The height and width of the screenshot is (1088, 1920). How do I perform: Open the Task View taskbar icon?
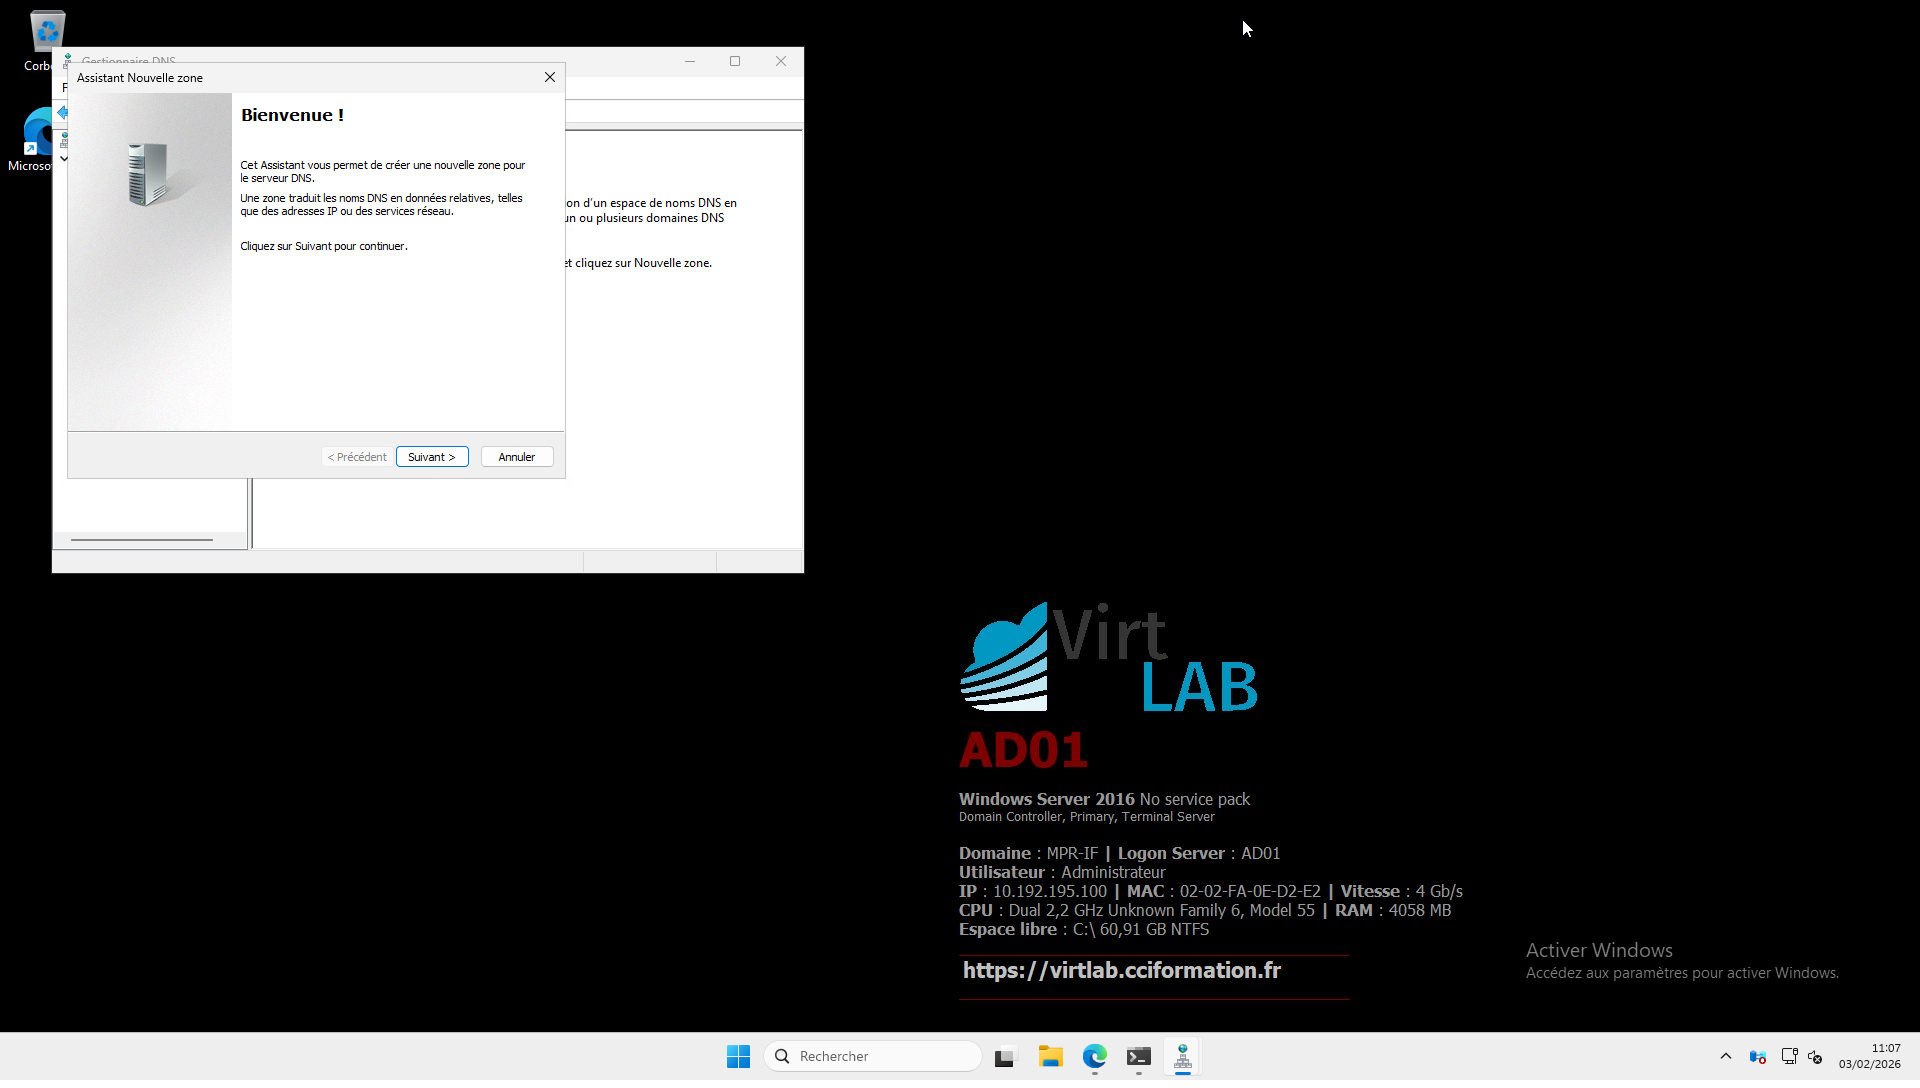(x=1005, y=1056)
